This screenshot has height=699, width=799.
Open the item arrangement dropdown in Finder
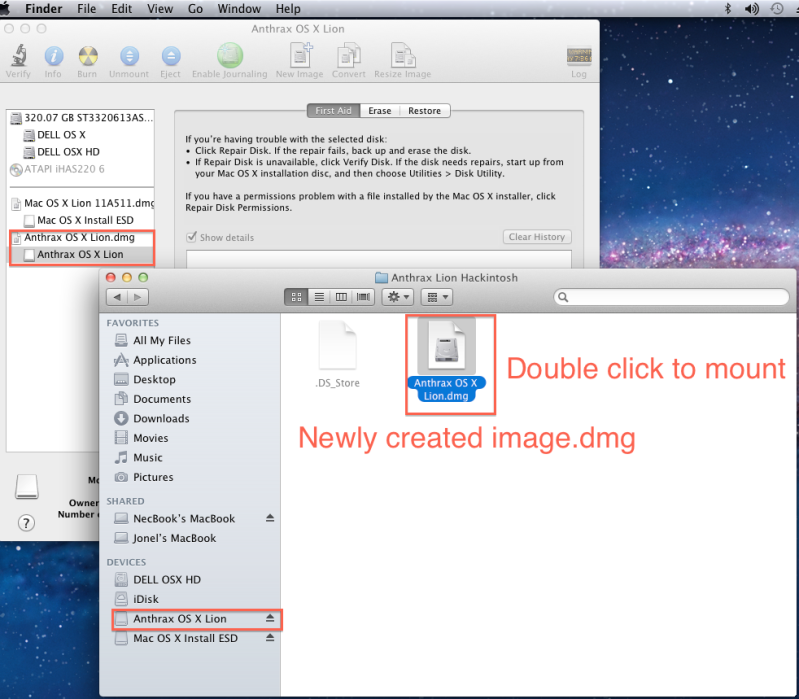pos(437,297)
